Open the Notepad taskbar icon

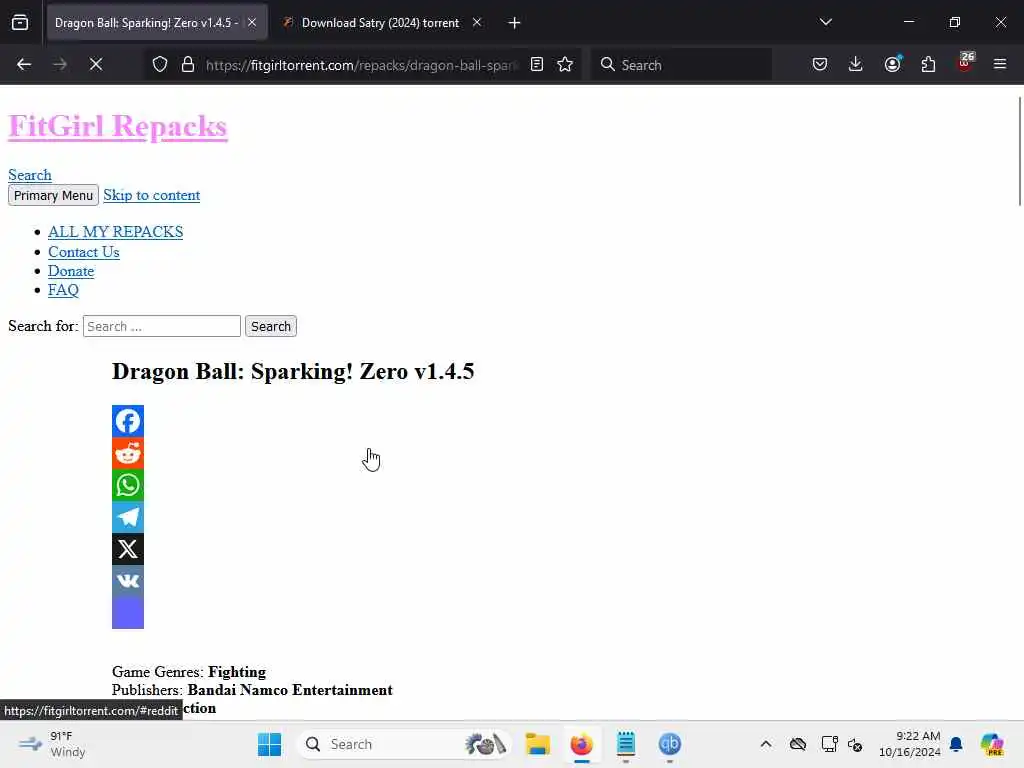tap(626, 744)
